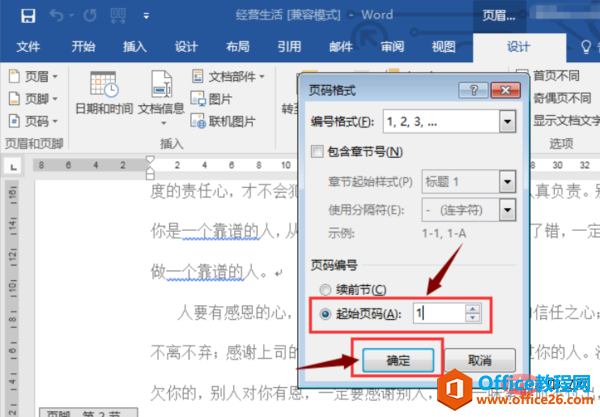Screen dimensions: 600x417
Task: Decrease the start page number spinner
Action: tap(473, 318)
